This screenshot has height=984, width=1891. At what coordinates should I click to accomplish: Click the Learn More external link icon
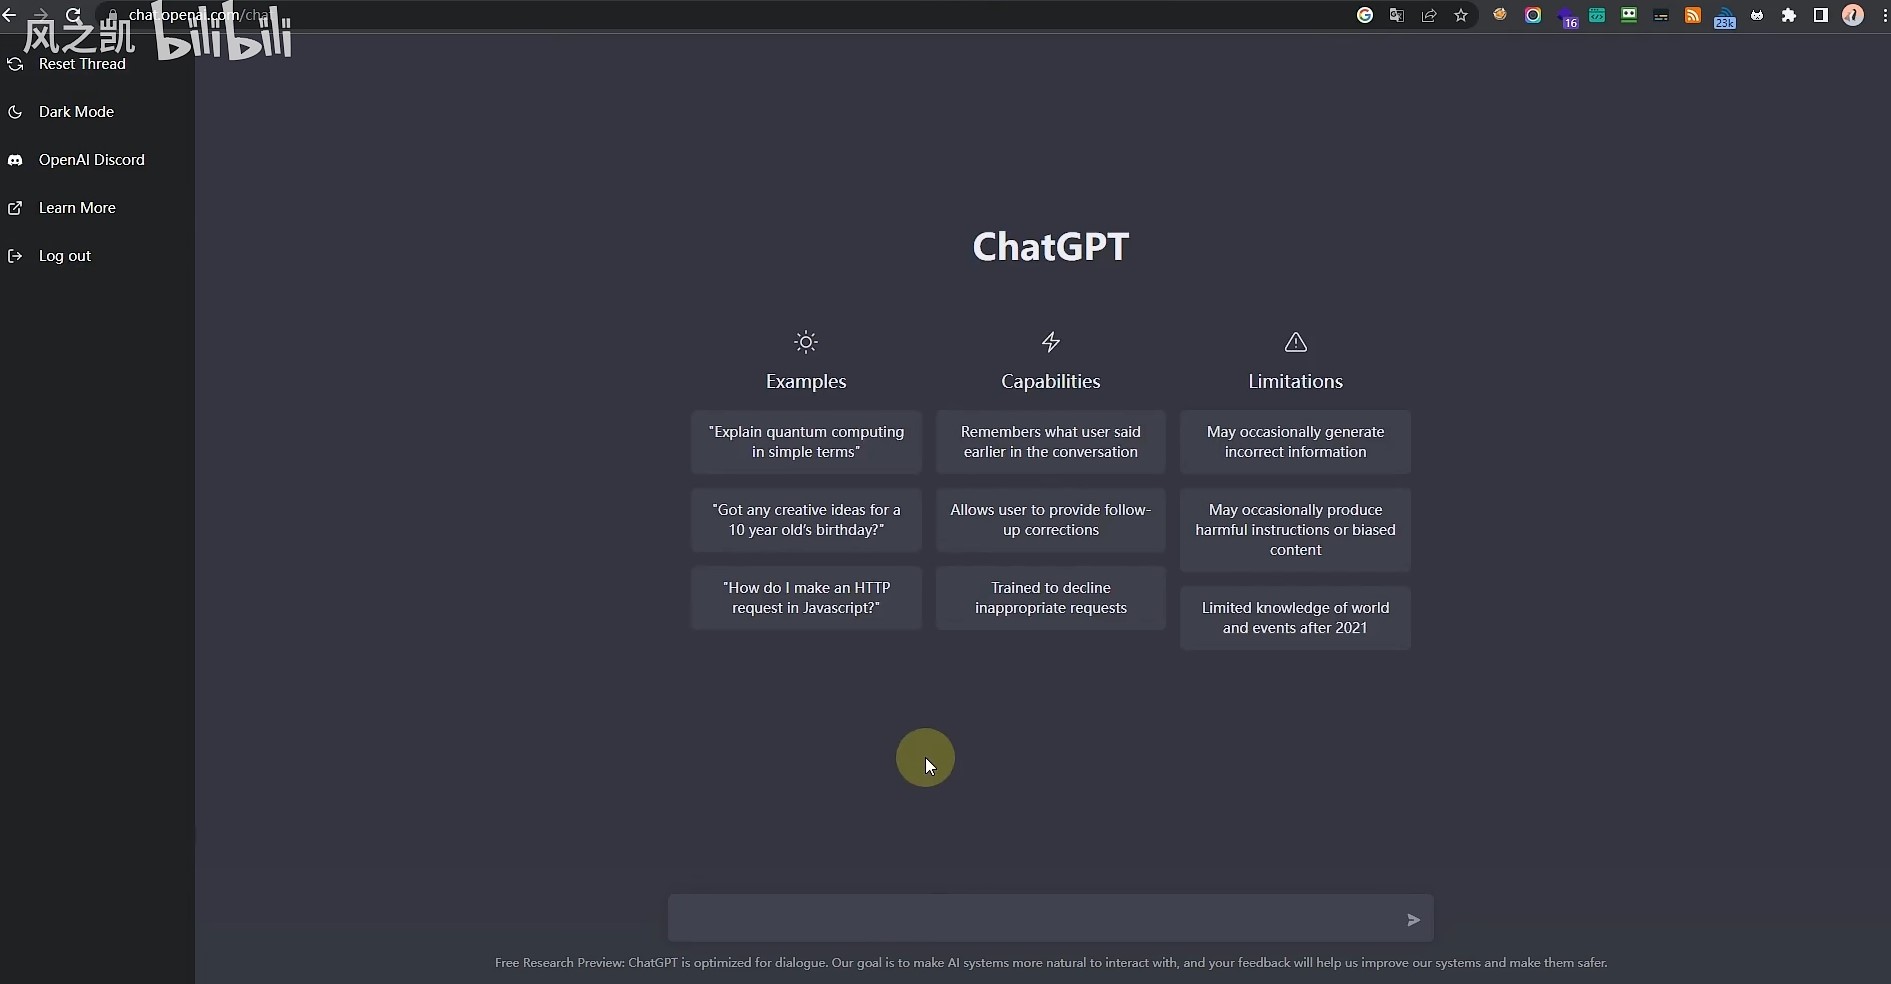coord(15,208)
